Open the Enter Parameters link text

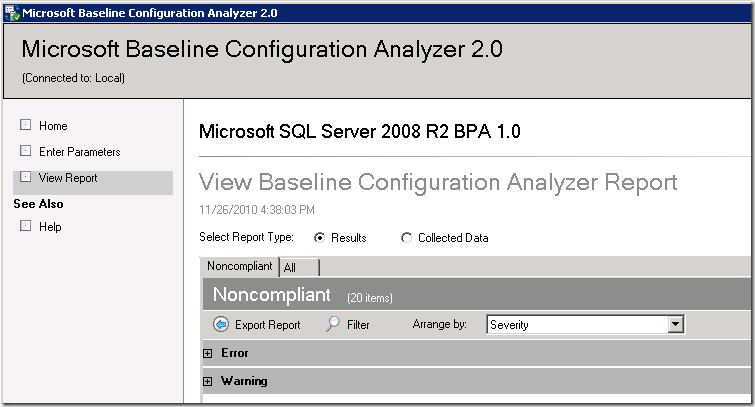80,152
